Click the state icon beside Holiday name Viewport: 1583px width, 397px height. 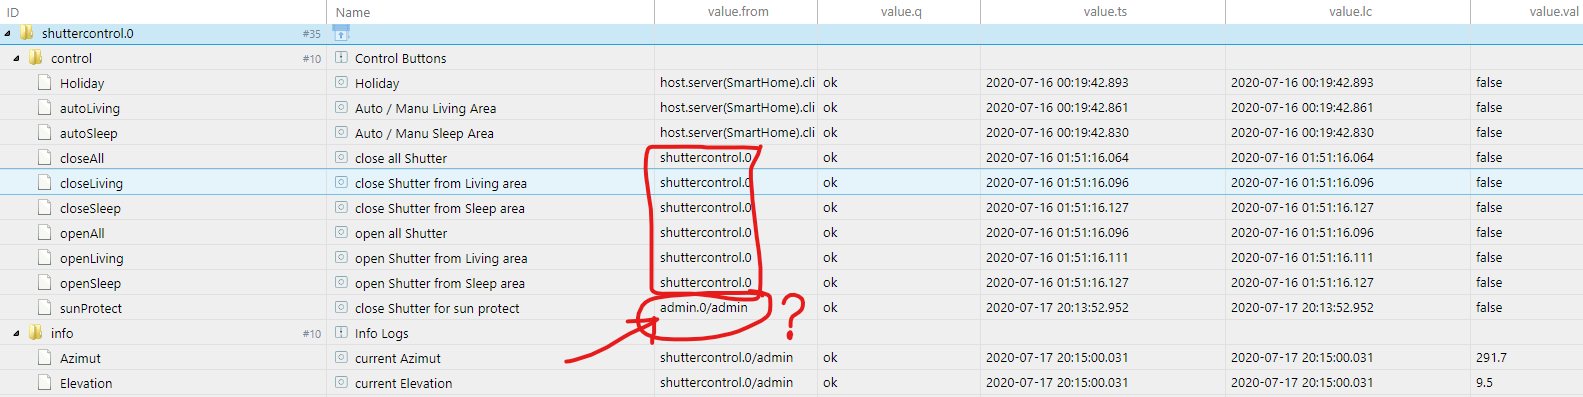341,83
